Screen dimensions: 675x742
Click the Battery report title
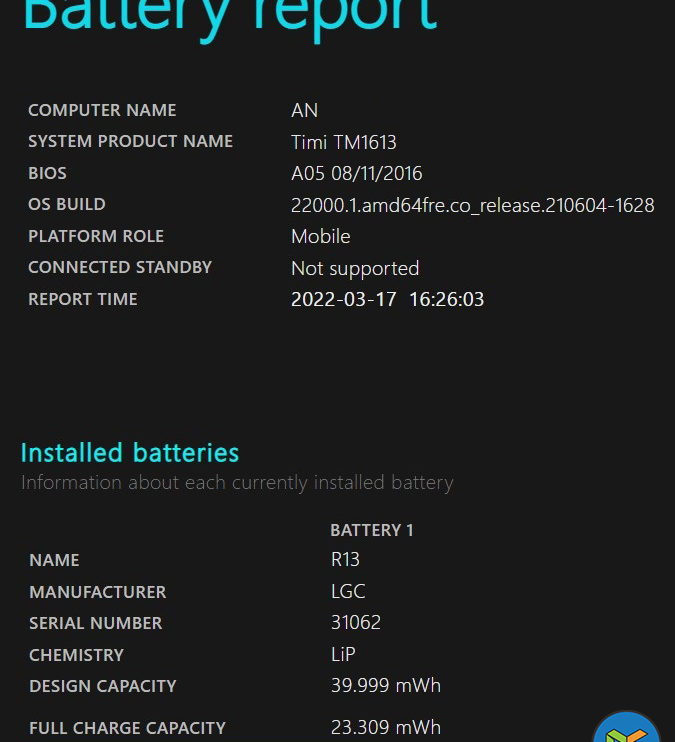[230, 14]
